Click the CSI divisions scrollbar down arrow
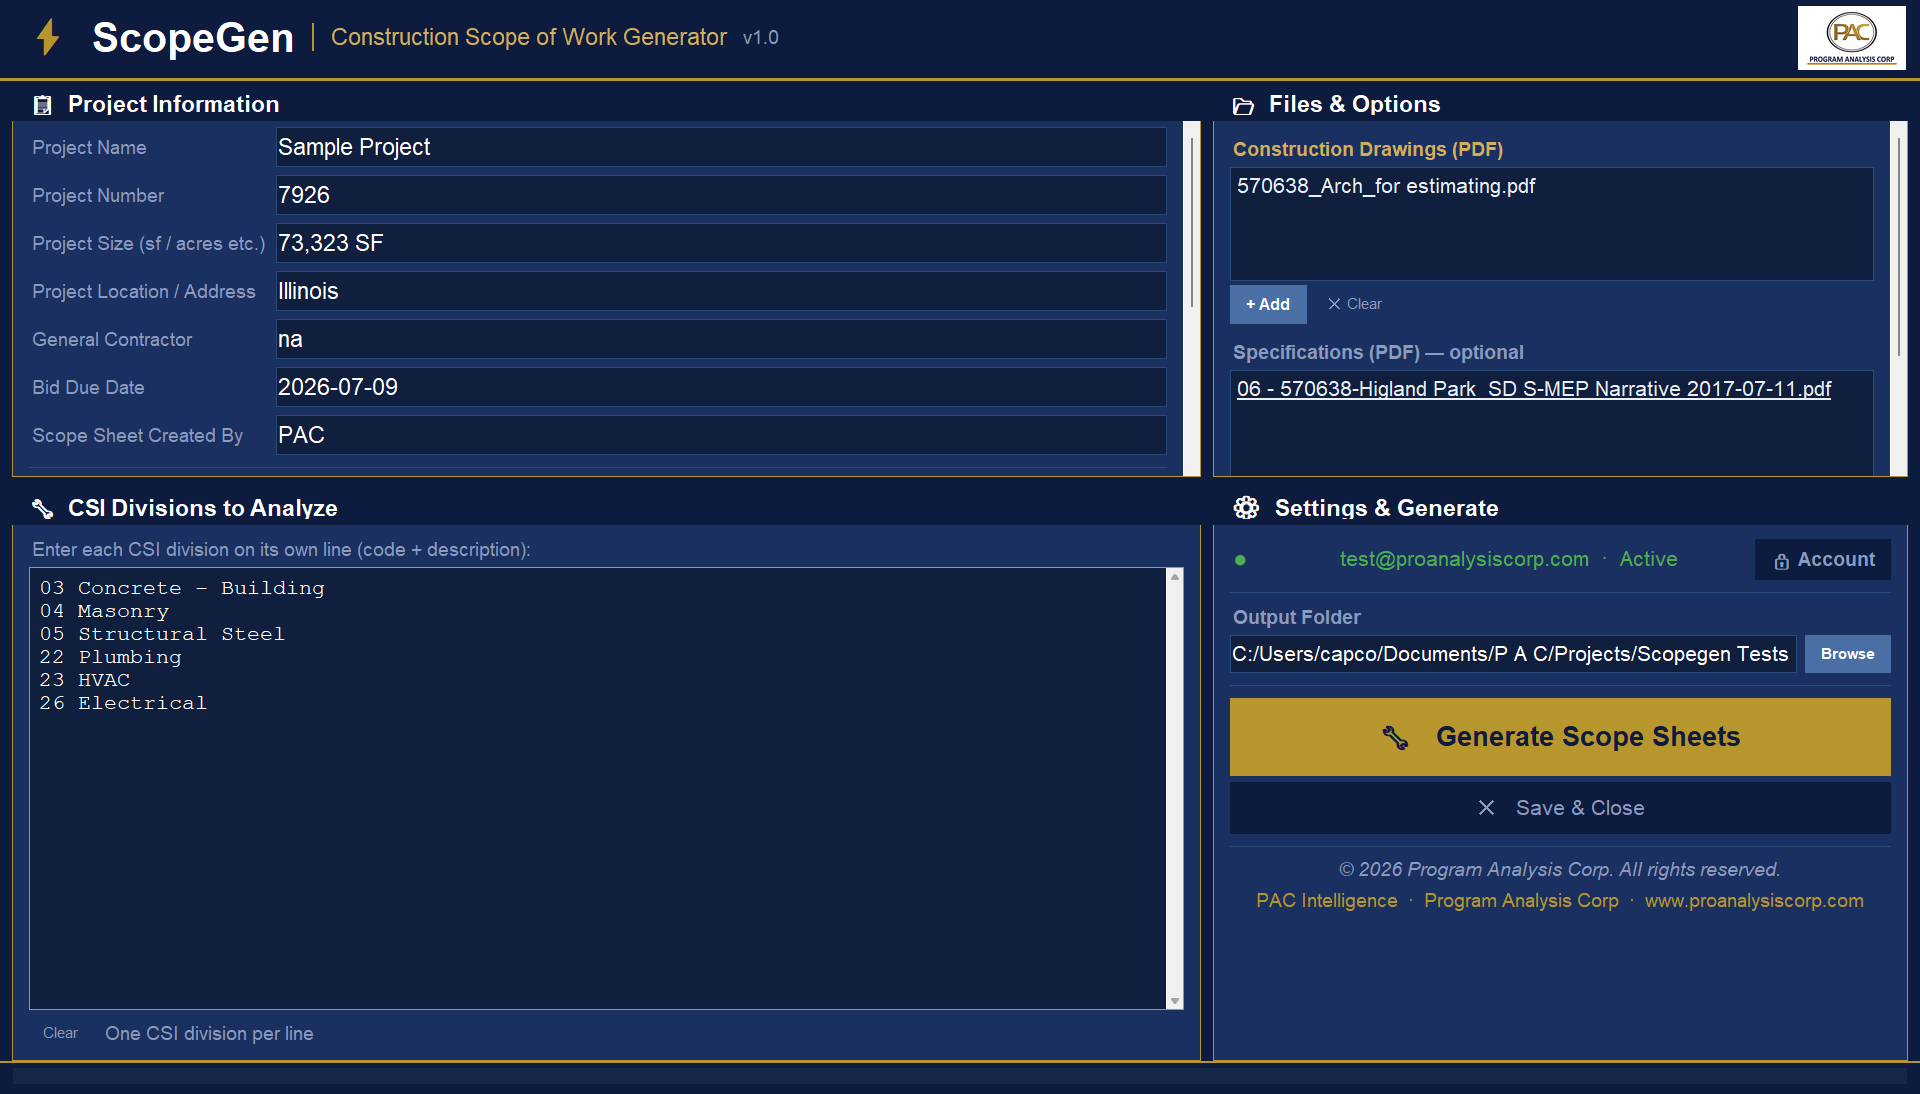 pyautogui.click(x=1175, y=1001)
